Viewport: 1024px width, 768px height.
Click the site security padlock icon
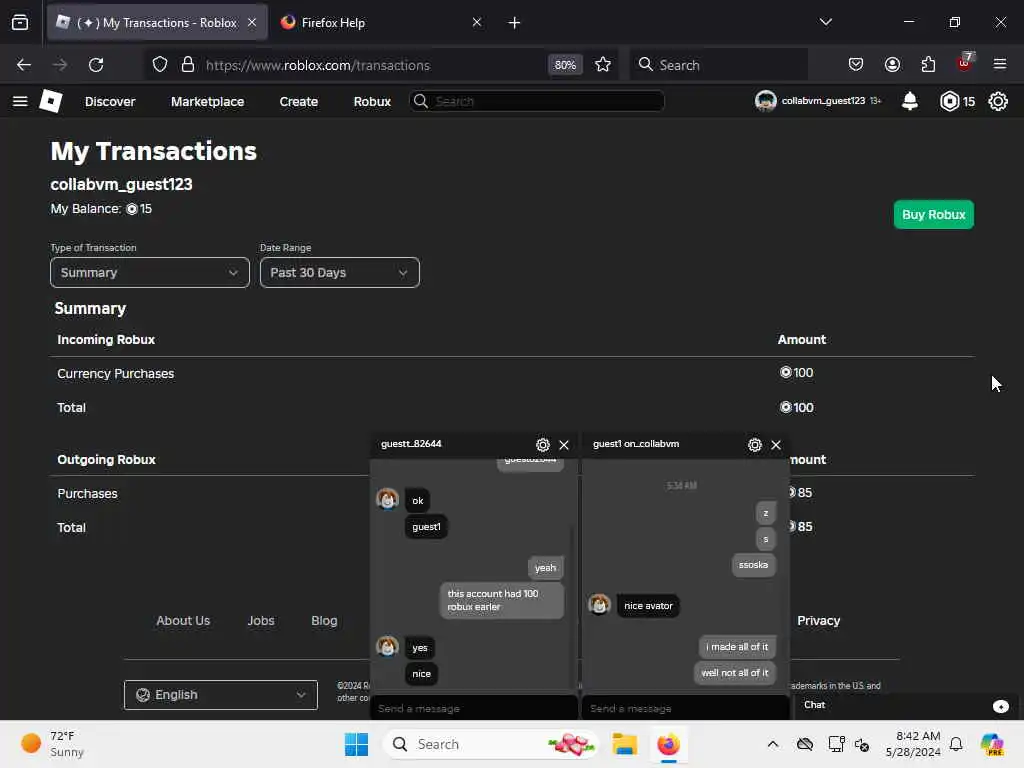(x=188, y=65)
